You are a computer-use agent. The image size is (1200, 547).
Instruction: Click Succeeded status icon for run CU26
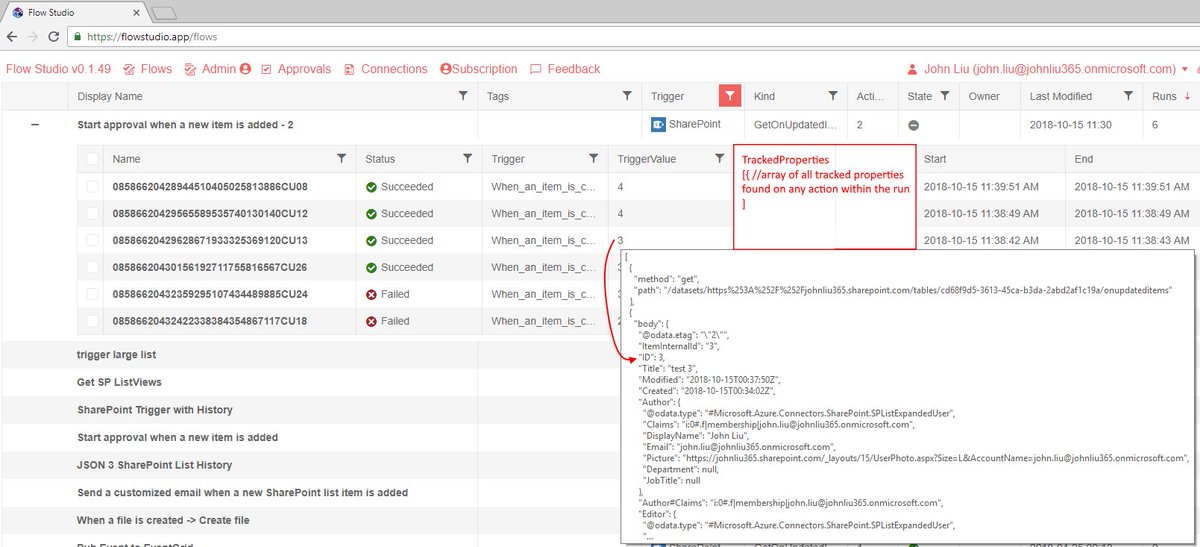coord(371,268)
